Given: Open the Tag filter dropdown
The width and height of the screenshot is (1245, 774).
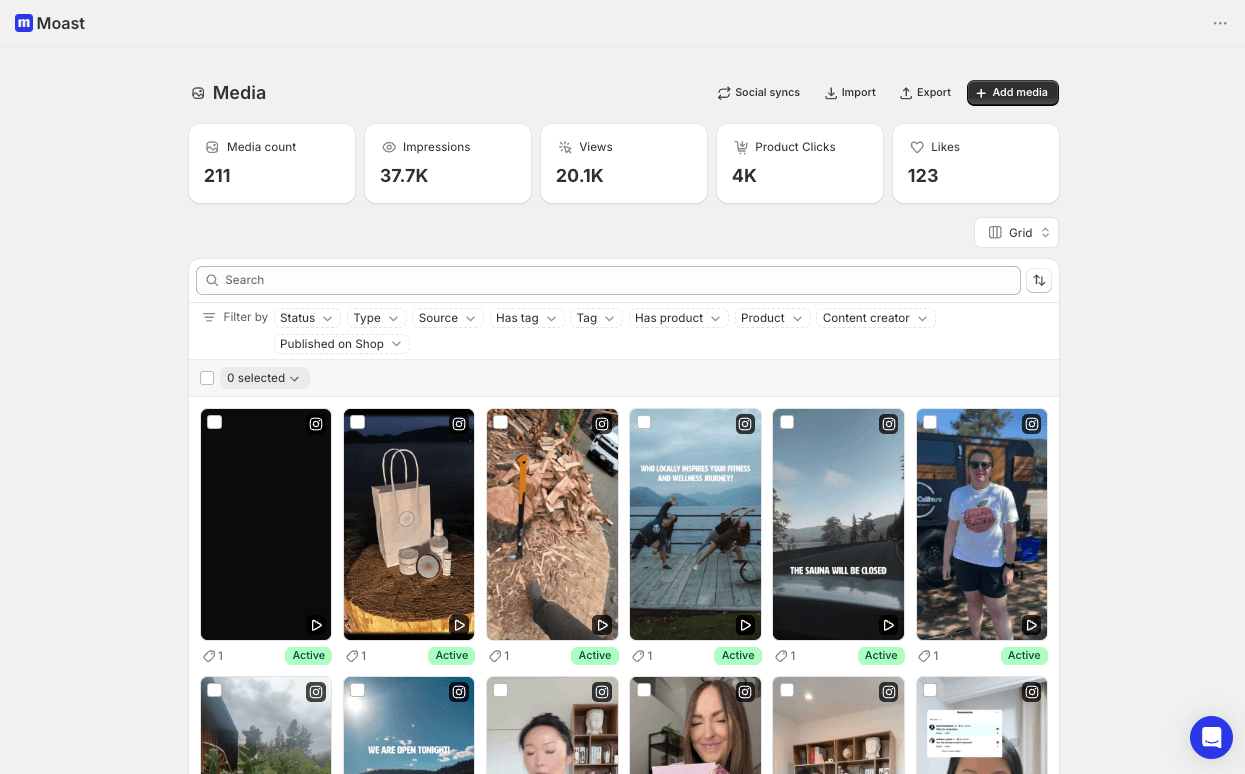Looking at the screenshot, I should (x=596, y=318).
